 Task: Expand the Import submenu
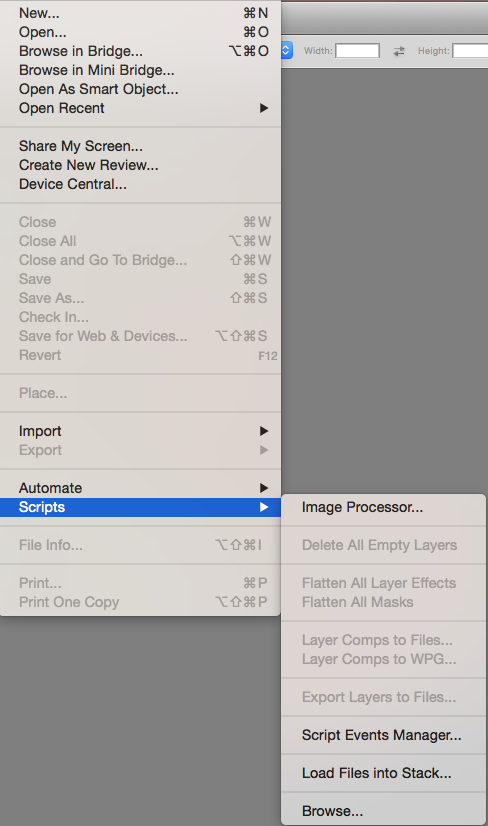140,431
